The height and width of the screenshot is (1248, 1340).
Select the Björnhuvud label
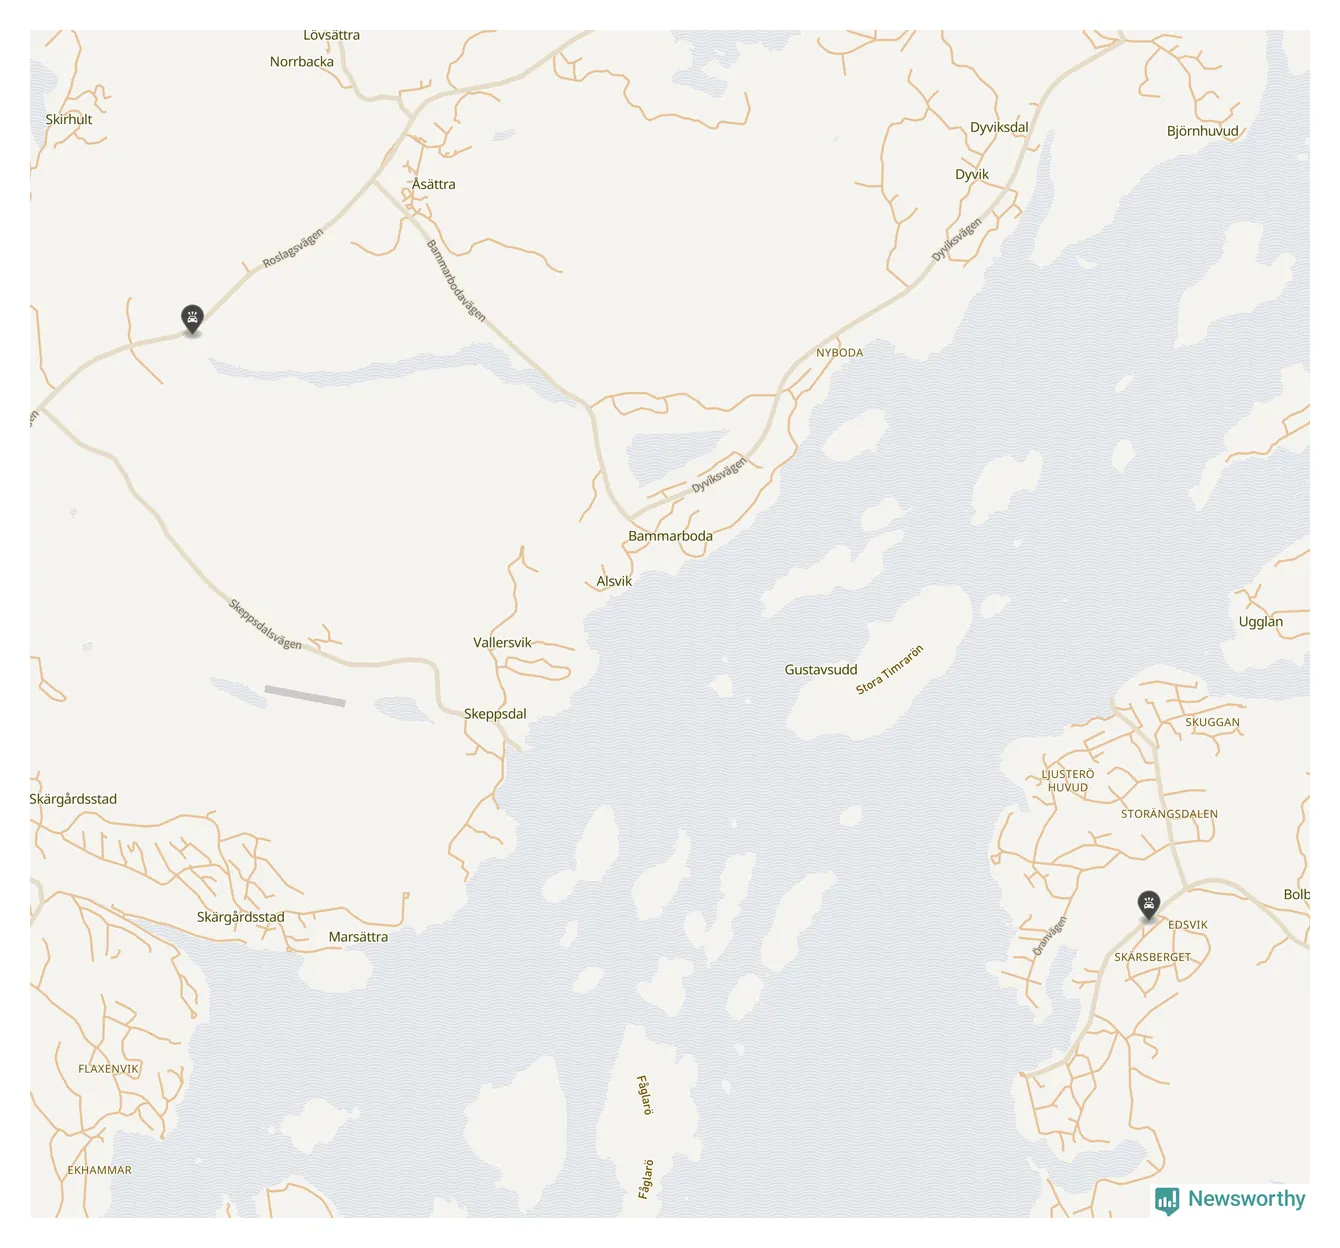pyautogui.click(x=1202, y=131)
